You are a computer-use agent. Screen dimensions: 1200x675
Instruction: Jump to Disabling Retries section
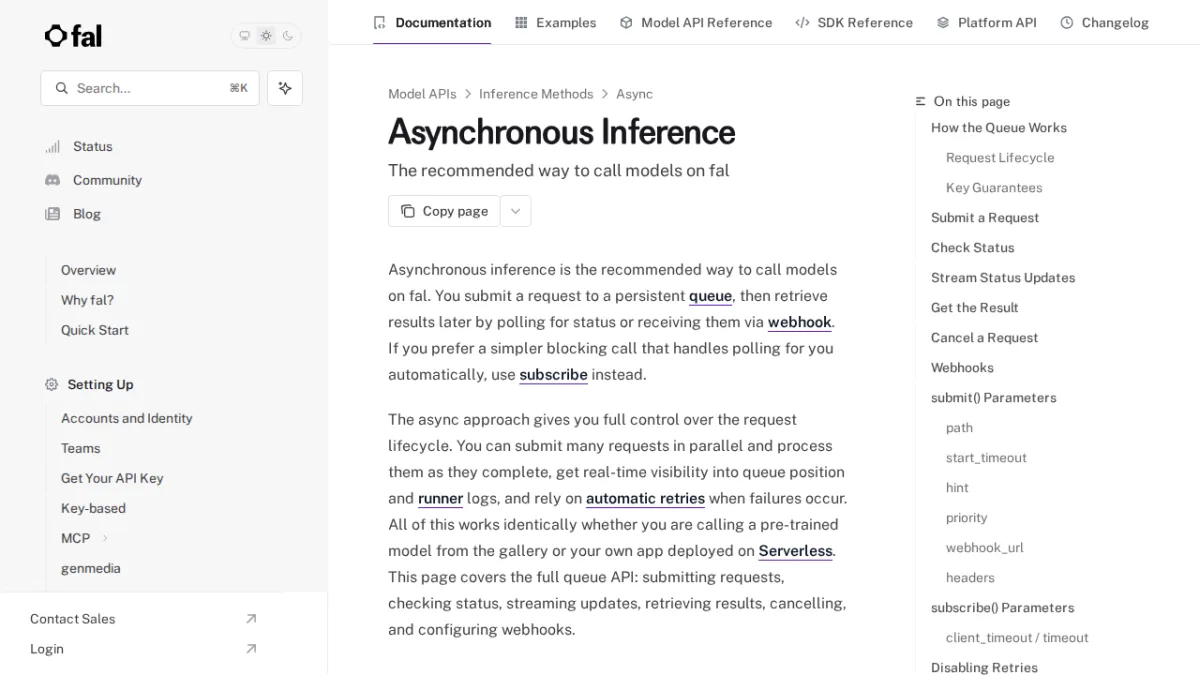click(984, 668)
